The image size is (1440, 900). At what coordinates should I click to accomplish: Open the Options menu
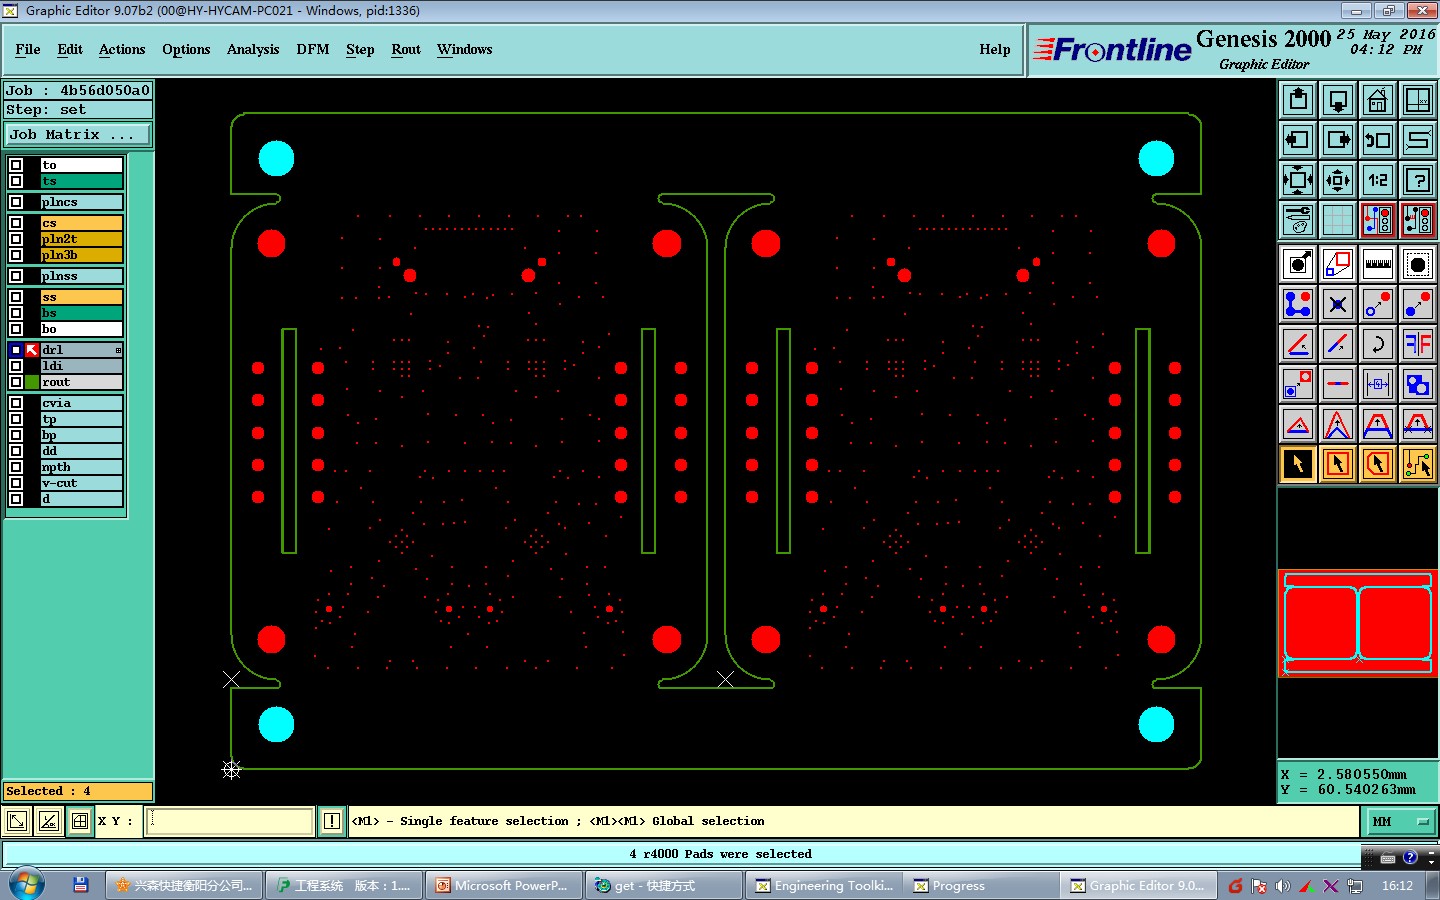[x=186, y=49]
